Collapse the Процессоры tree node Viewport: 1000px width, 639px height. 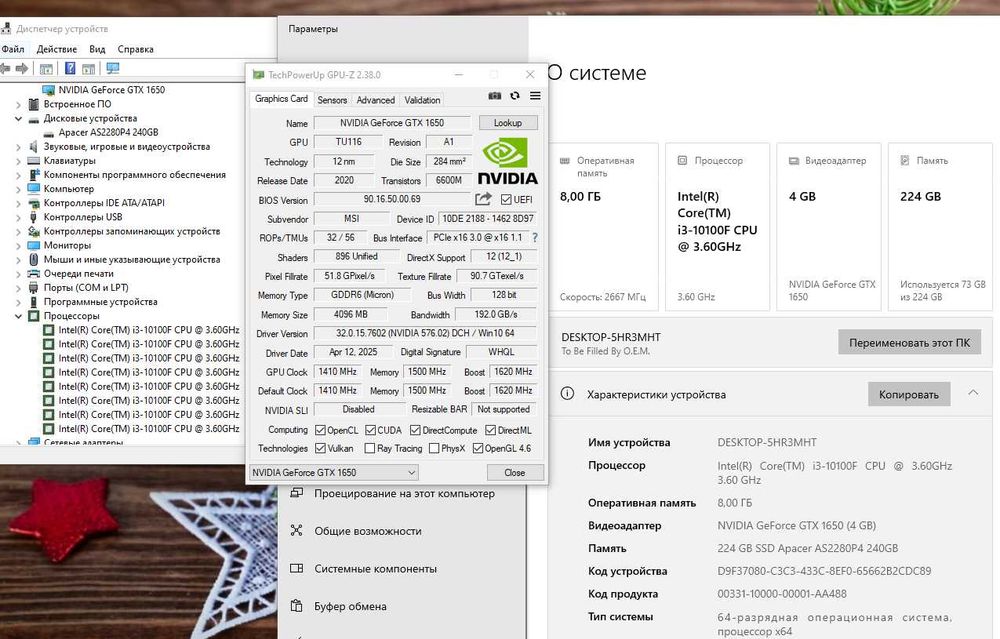pyautogui.click(x=18, y=316)
